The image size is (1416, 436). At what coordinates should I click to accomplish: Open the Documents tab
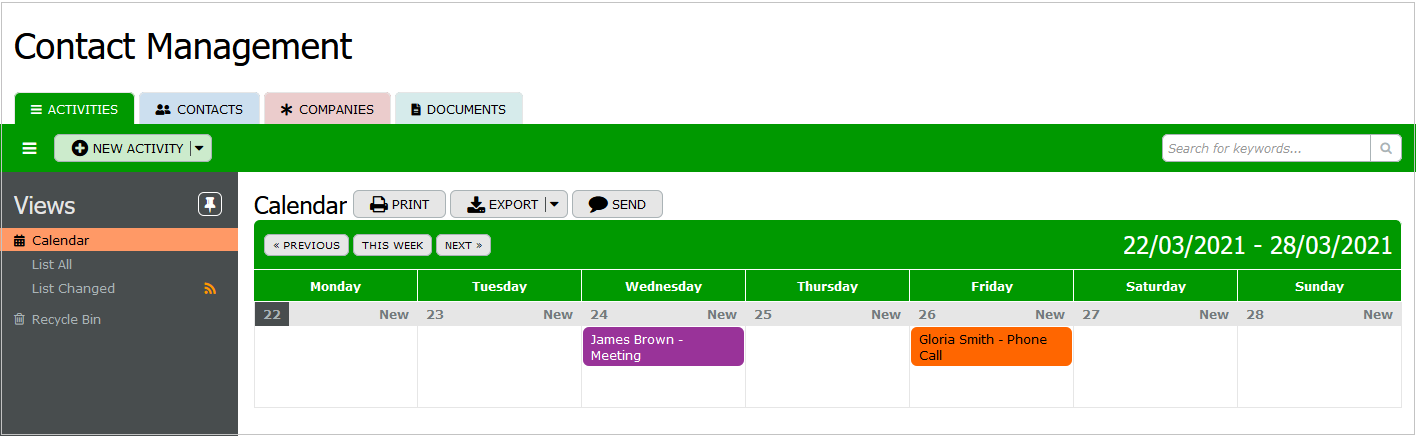pos(458,109)
